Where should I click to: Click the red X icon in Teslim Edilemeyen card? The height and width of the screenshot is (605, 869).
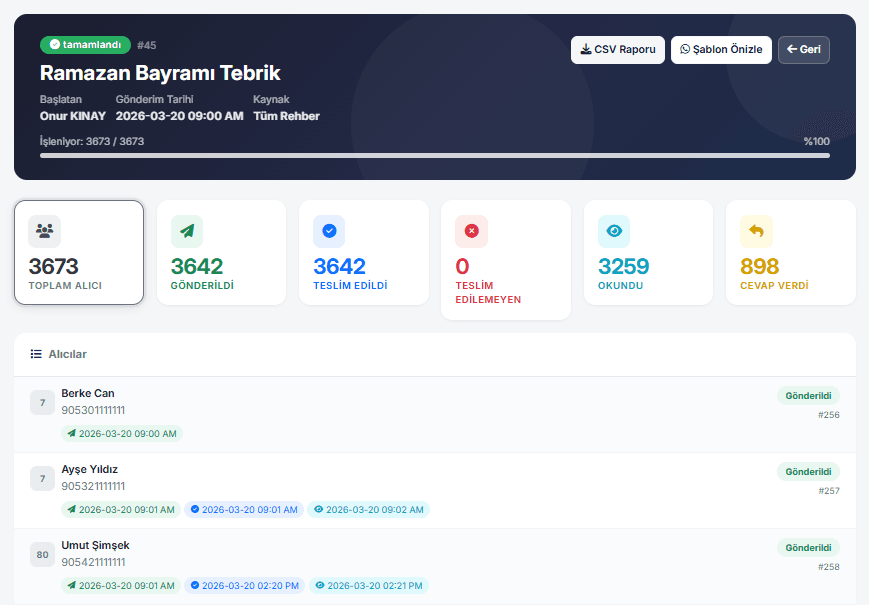pyautogui.click(x=471, y=231)
